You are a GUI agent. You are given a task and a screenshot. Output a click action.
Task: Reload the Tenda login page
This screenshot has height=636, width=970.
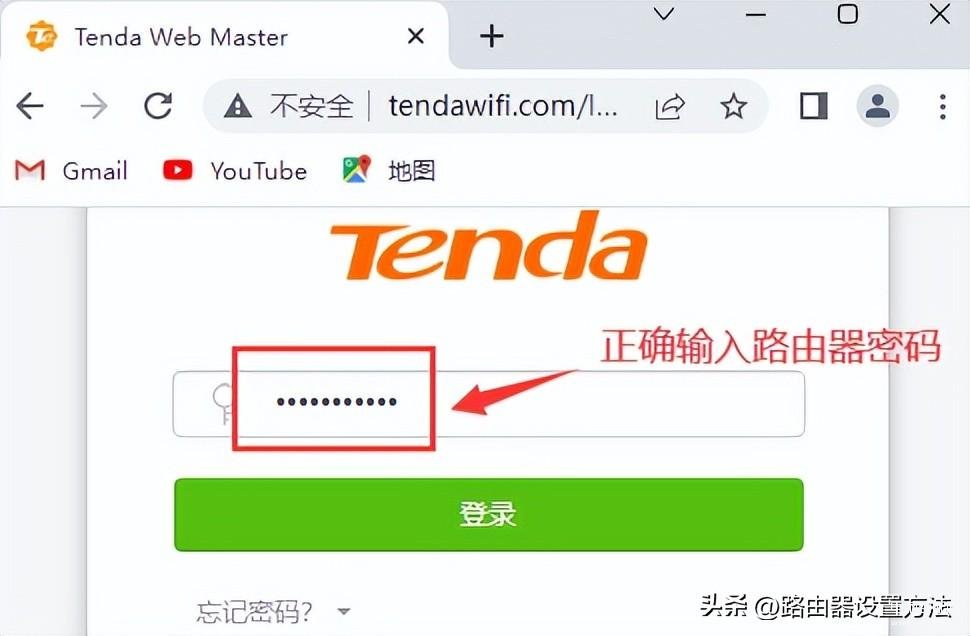coord(158,106)
